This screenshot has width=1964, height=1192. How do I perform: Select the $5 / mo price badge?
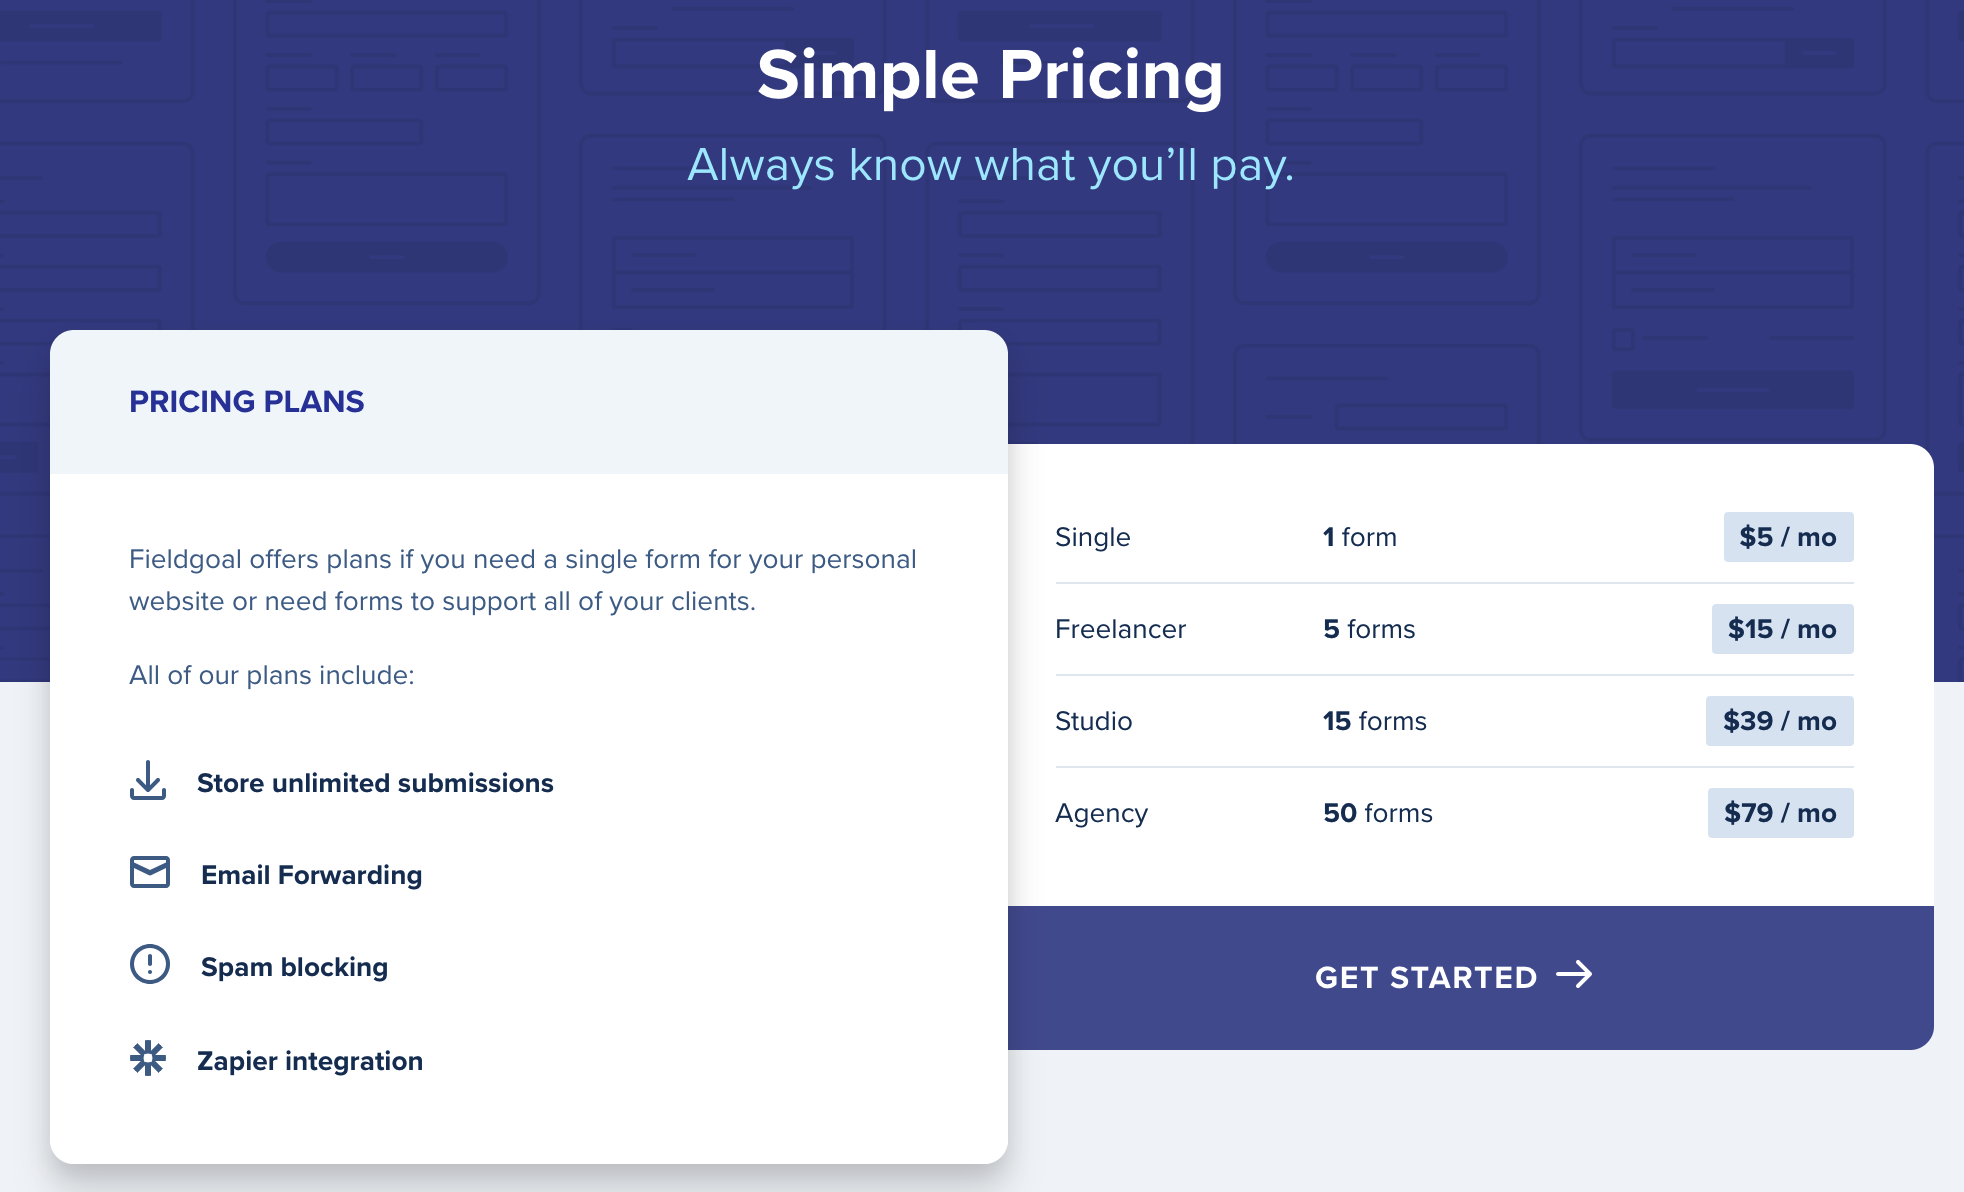[x=1788, y=537]
